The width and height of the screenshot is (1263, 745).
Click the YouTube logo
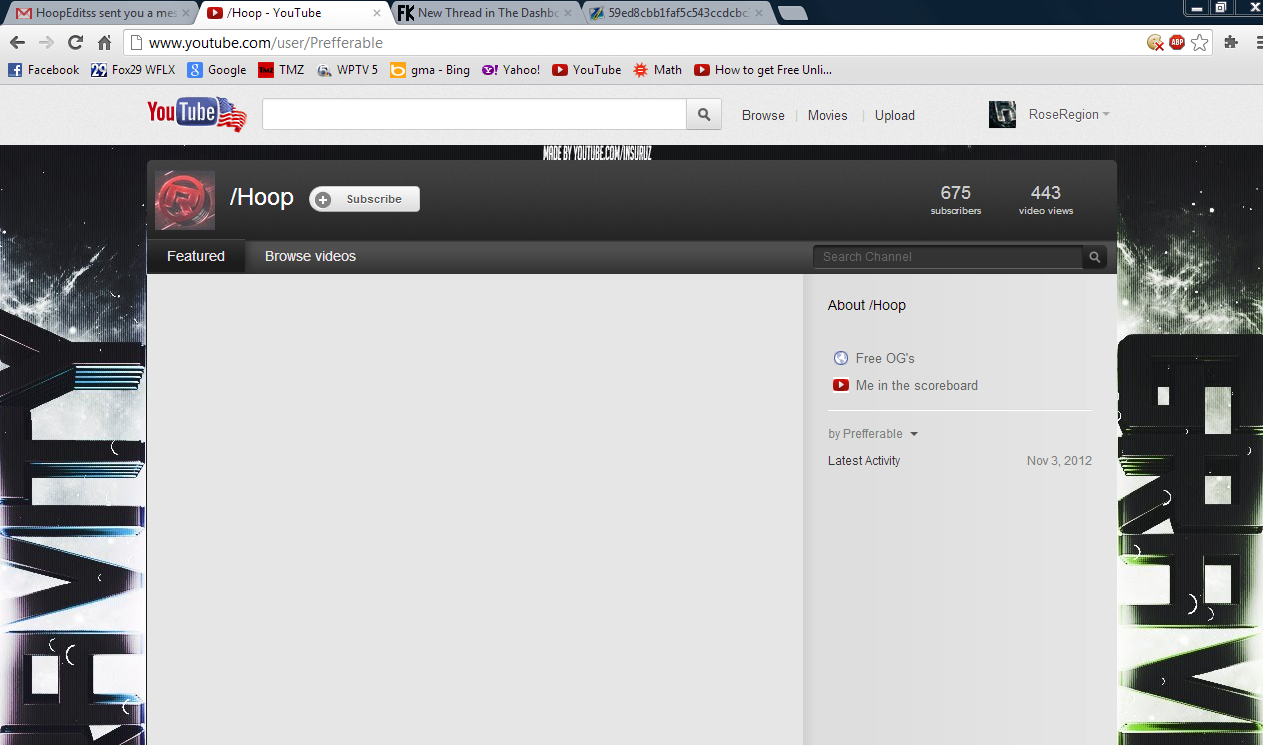(x=196, y=114)
